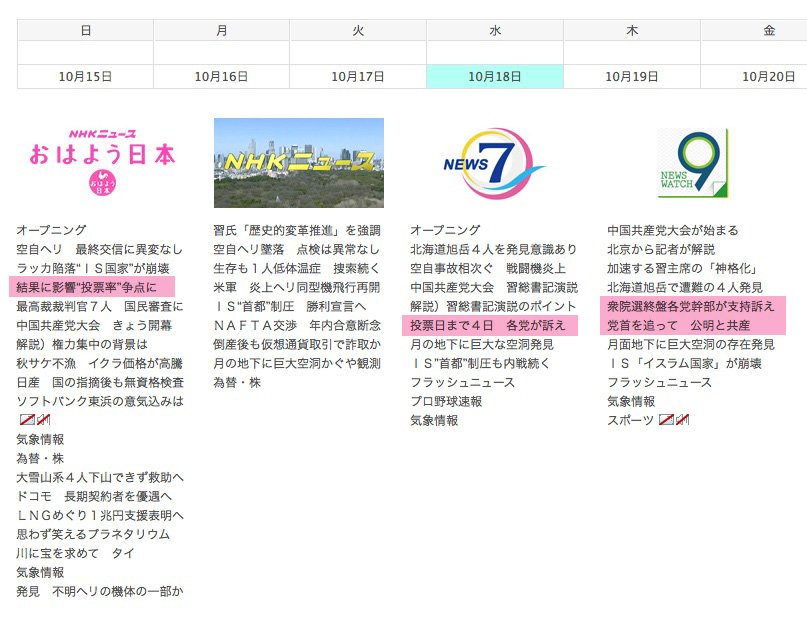Click the NEWS 7 program logo

pyautogui.click(x=494, y=163)
